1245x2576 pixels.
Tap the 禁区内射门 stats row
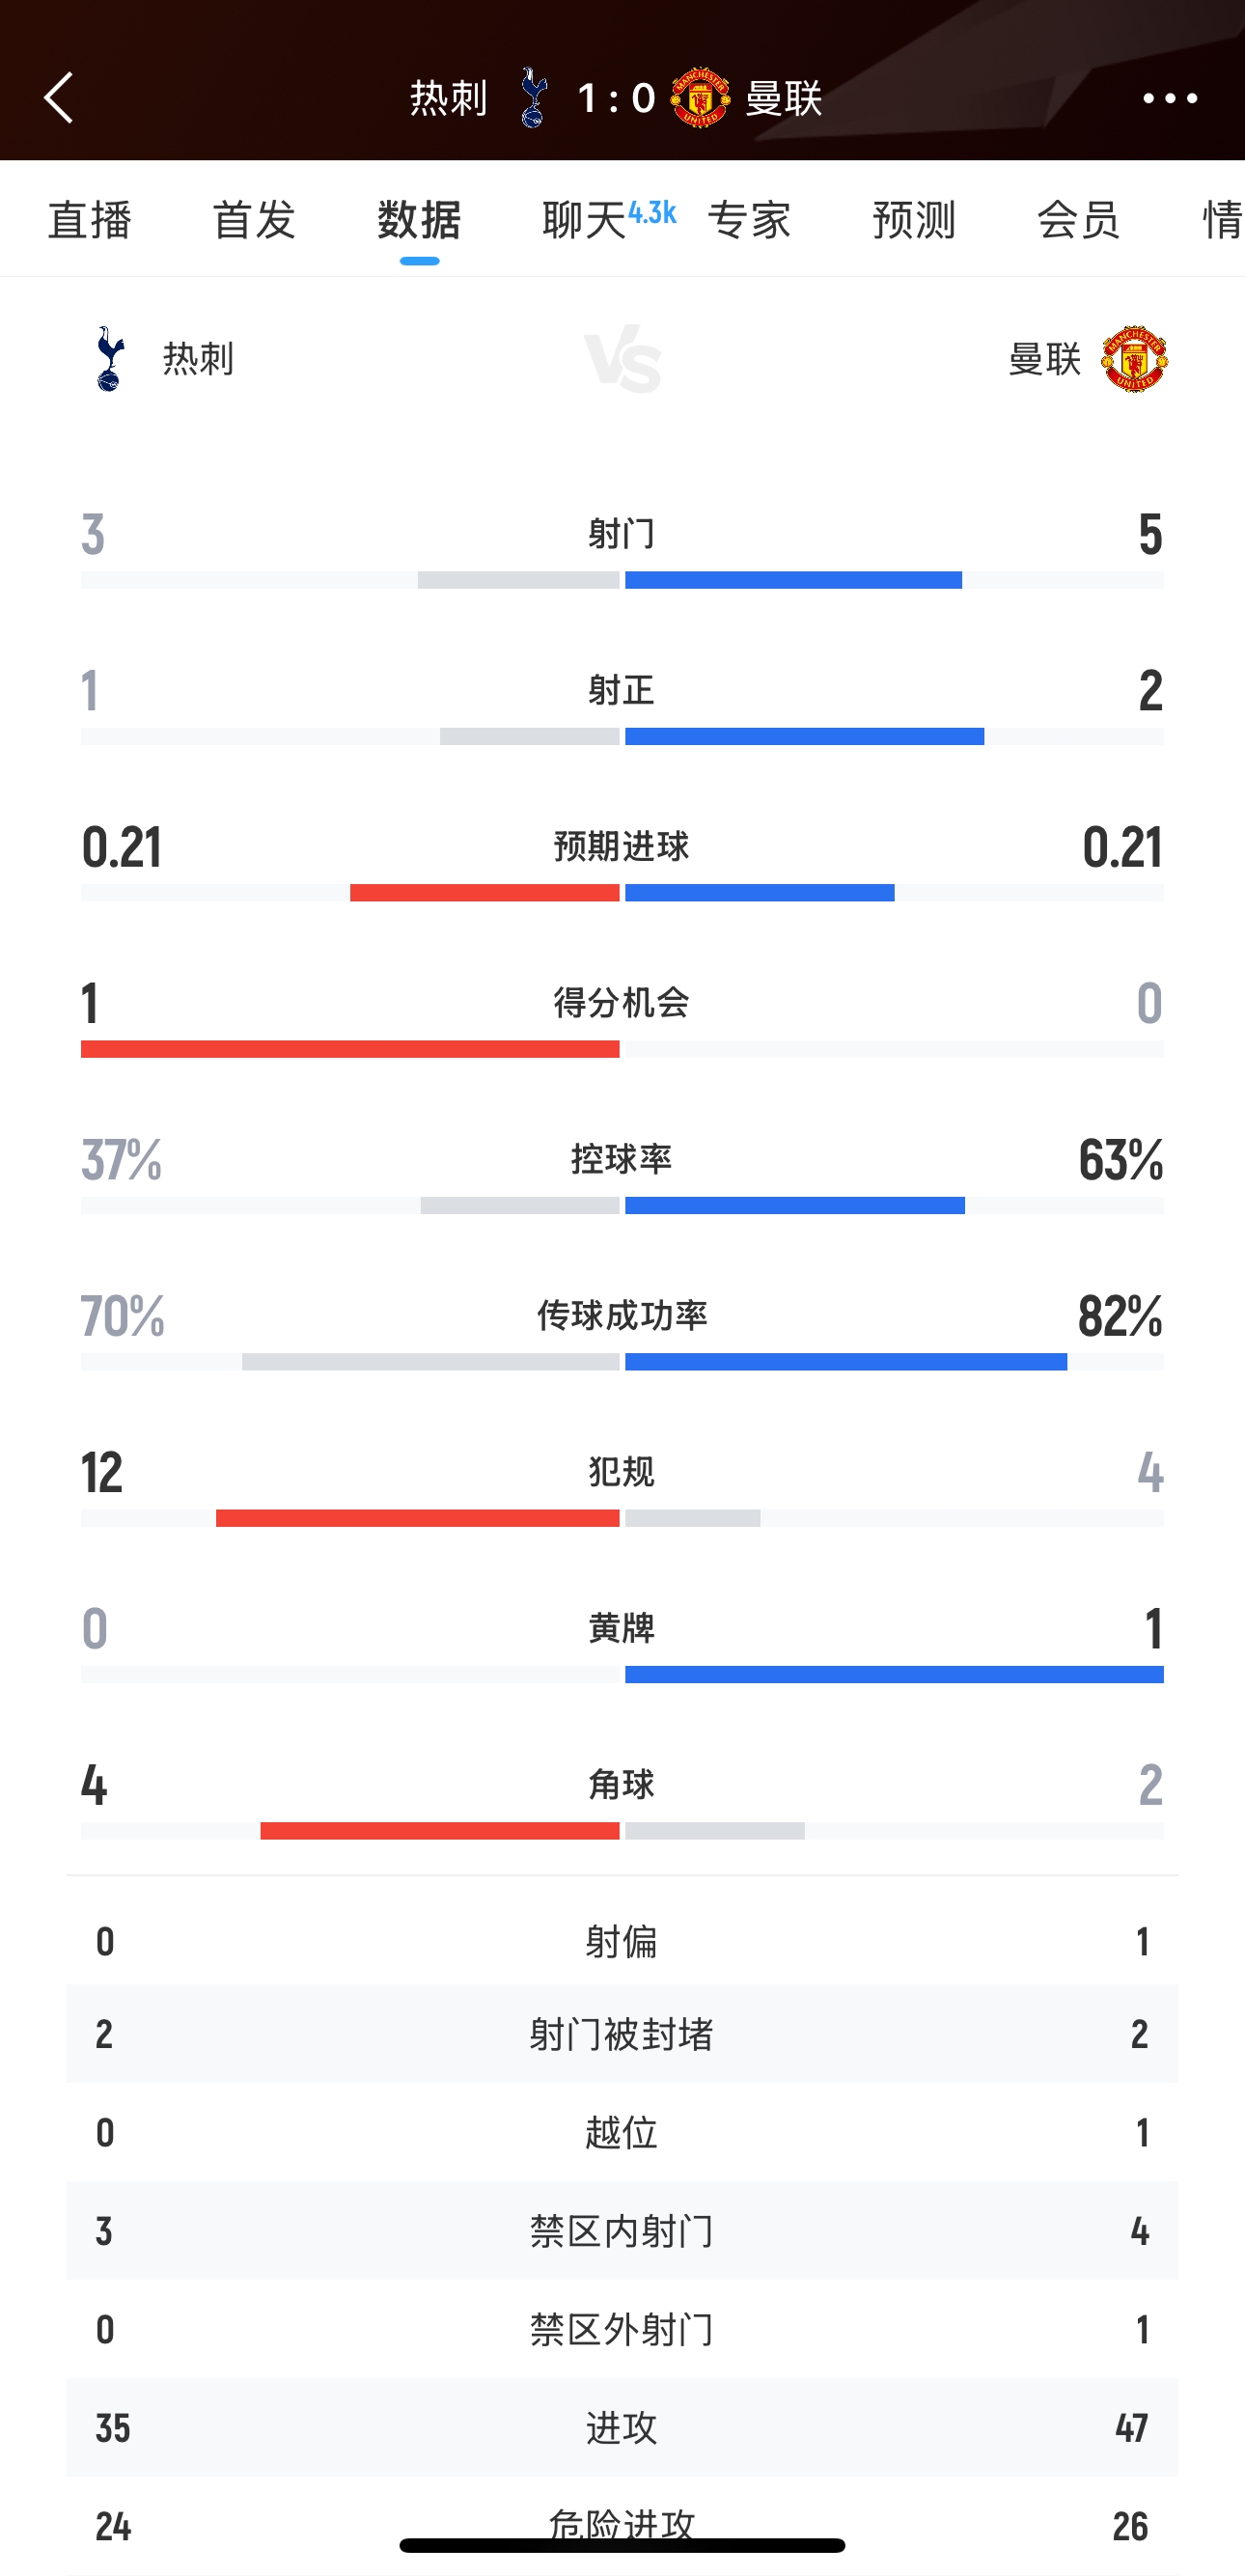click(621, 2231)
